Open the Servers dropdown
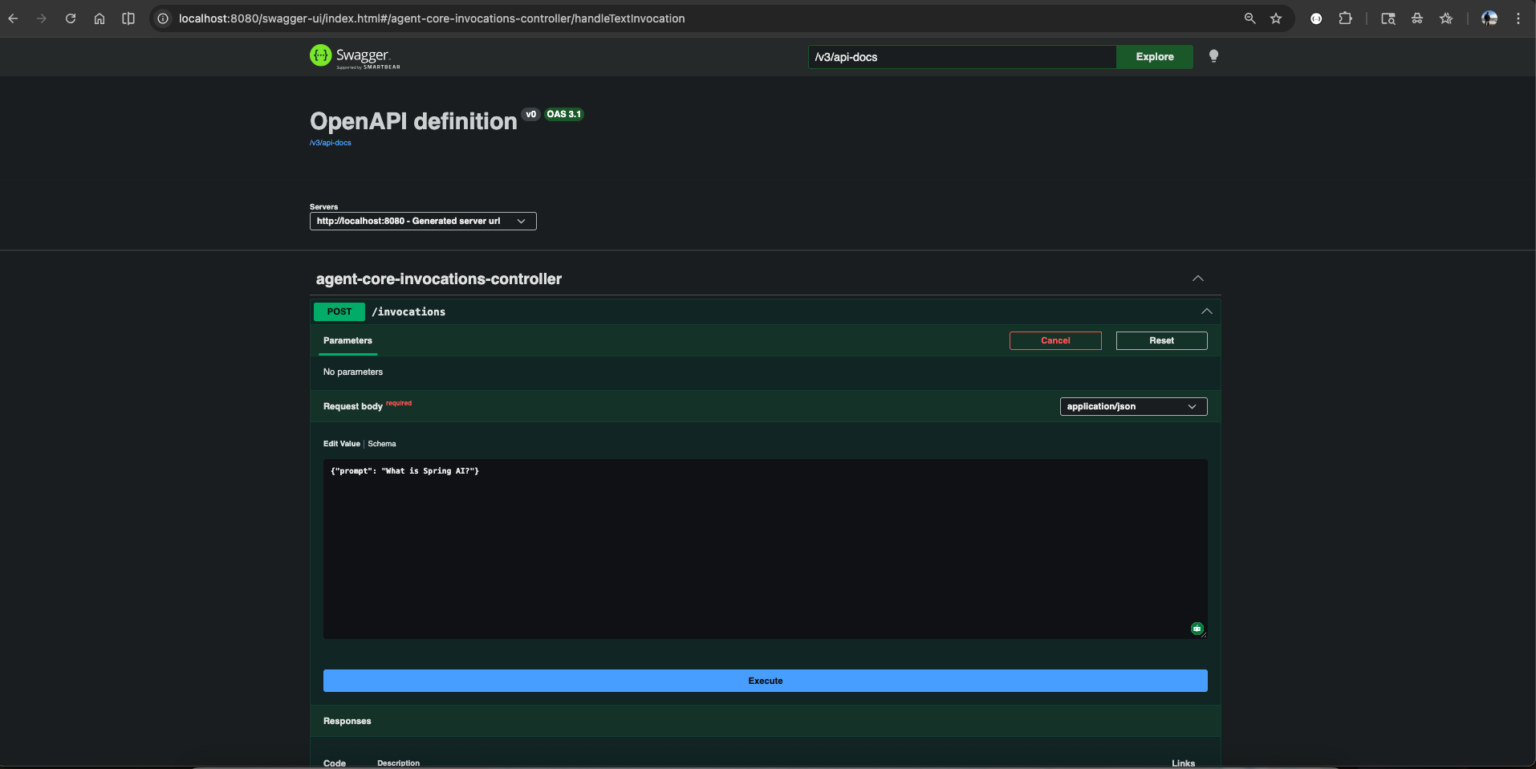The width and height of the screenshot is (1536, 769). pyautogui.click(x=423, y=221)
